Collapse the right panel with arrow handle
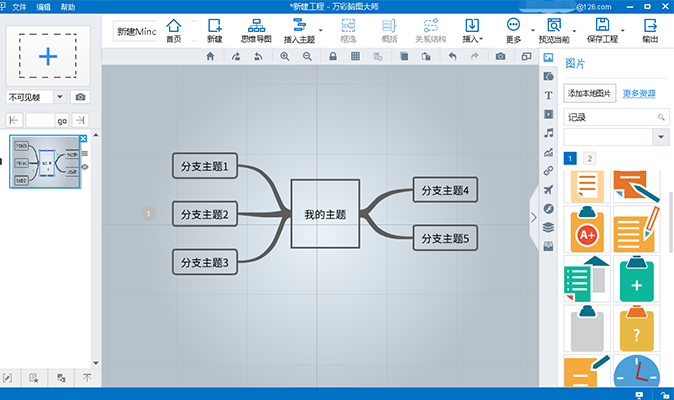 (x=533, y=213)
